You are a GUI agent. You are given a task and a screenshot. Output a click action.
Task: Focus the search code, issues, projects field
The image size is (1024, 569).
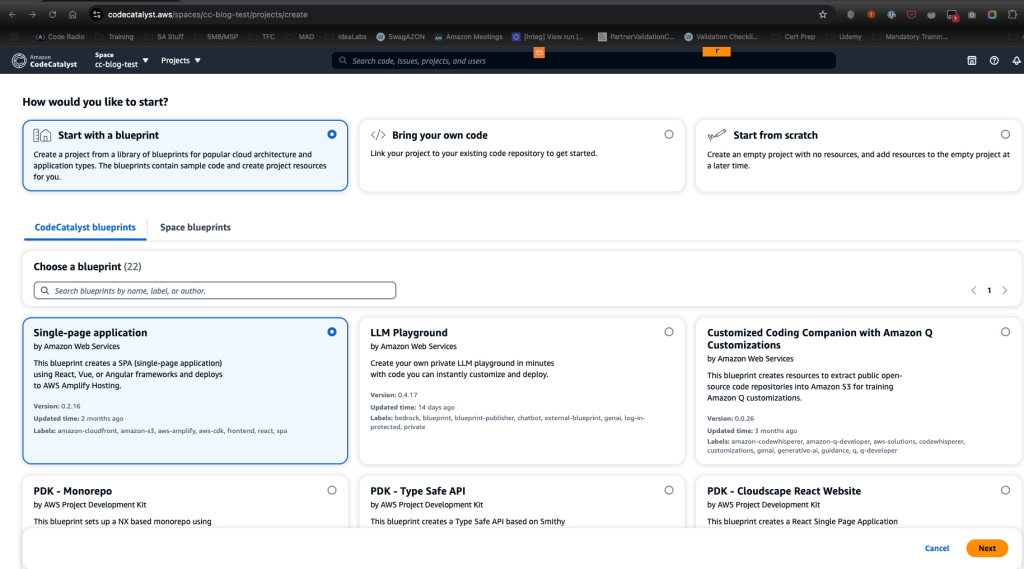pos(584,61)
